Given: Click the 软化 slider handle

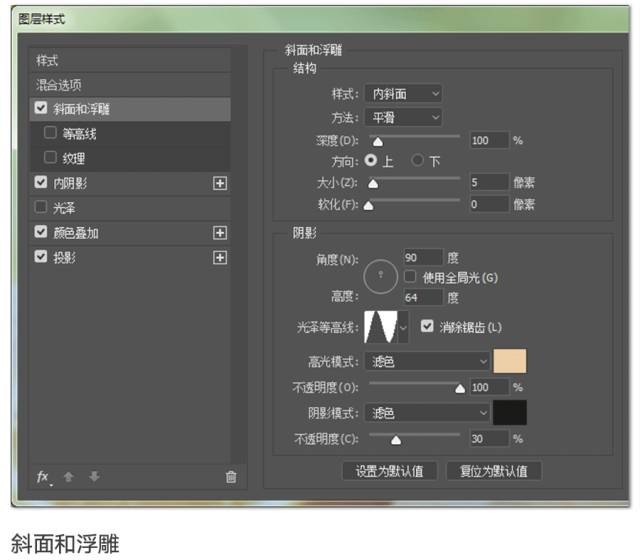Looking at the screenshot, I should click(369, 205).
